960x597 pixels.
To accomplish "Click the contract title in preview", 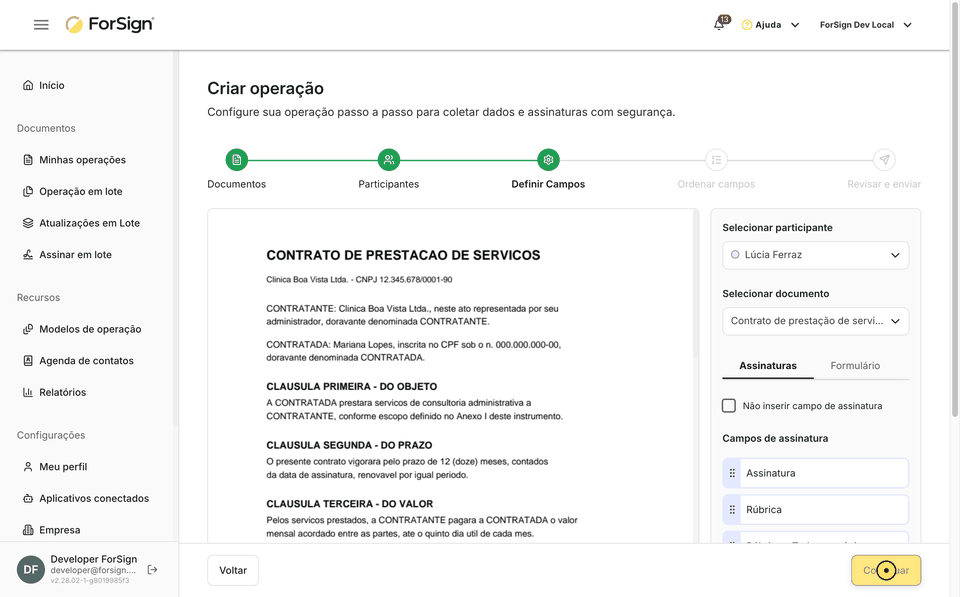I will [x=403, y=255].
